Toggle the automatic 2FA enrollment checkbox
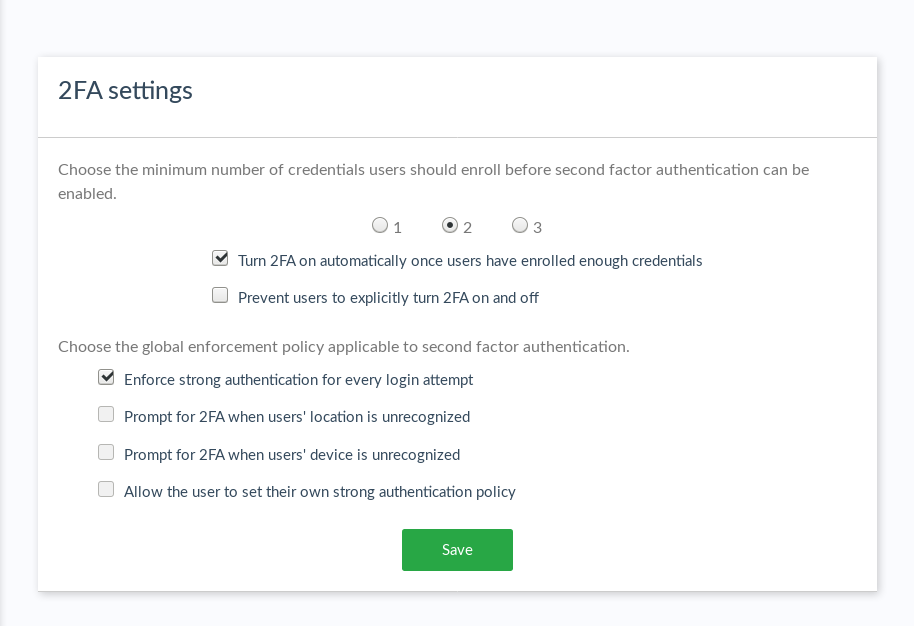The height and width of the screenshot is (626, 914). [220, 258]
